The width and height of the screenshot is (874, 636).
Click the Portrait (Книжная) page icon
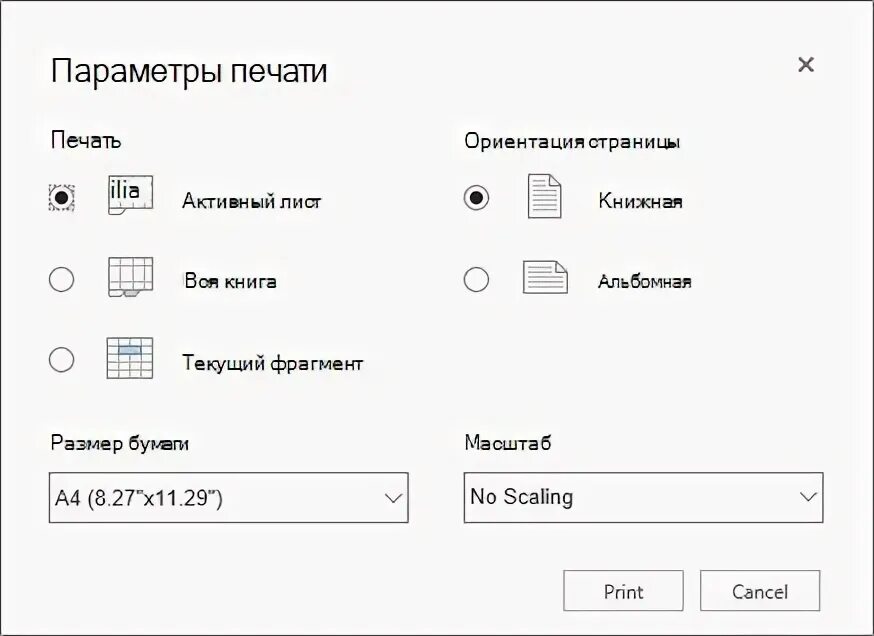545,196
